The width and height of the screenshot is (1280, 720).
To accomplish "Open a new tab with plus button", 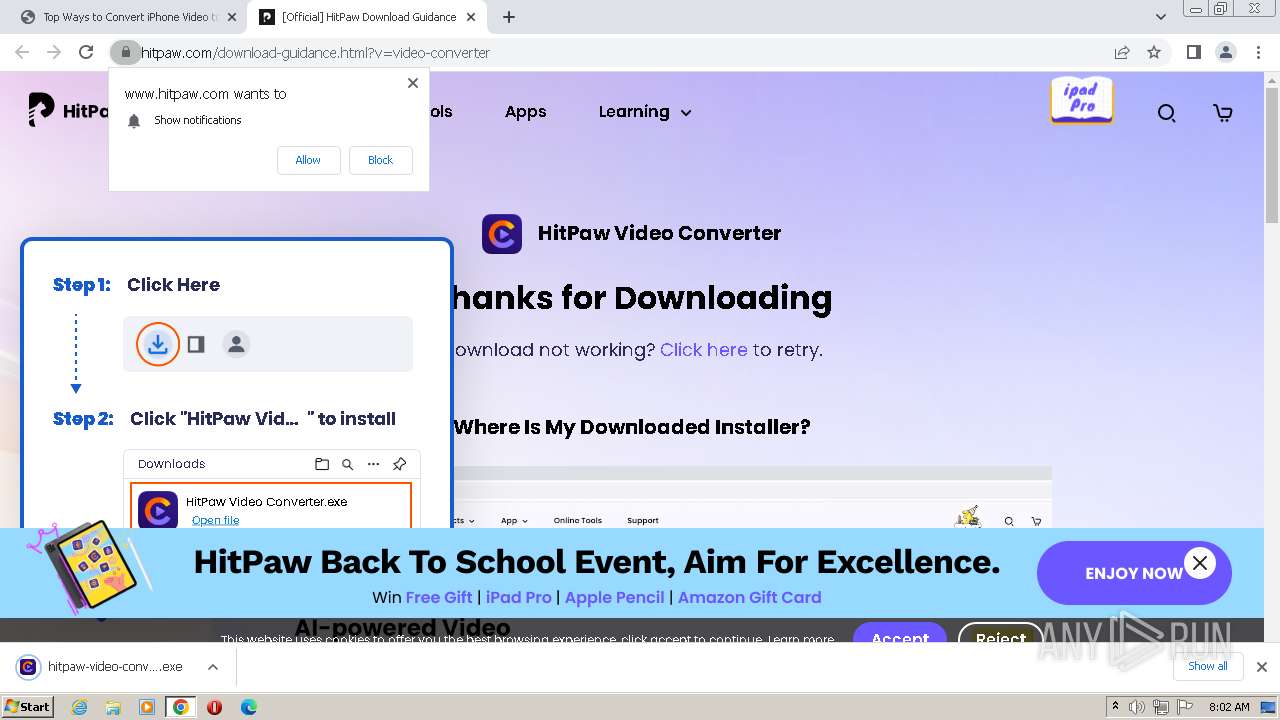I will 509,17.
